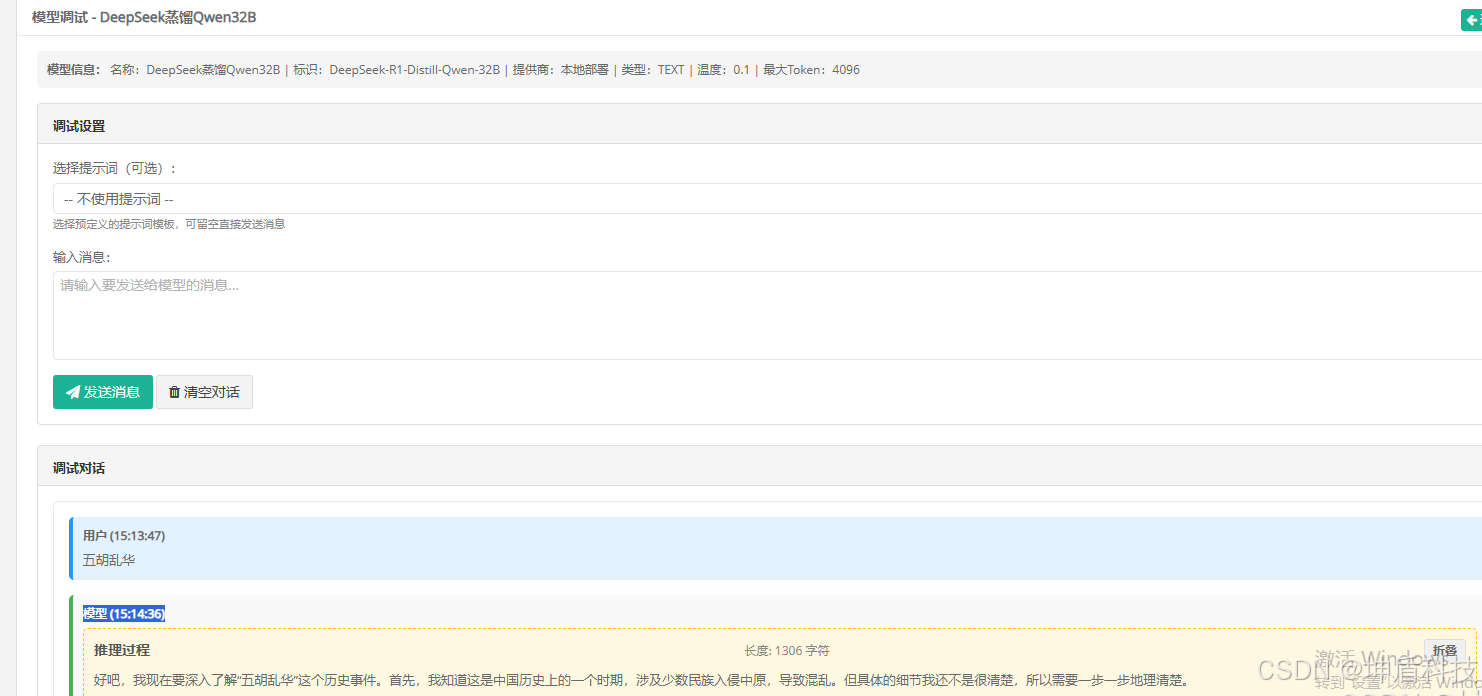Select the 调试设置 panel header

760,126
